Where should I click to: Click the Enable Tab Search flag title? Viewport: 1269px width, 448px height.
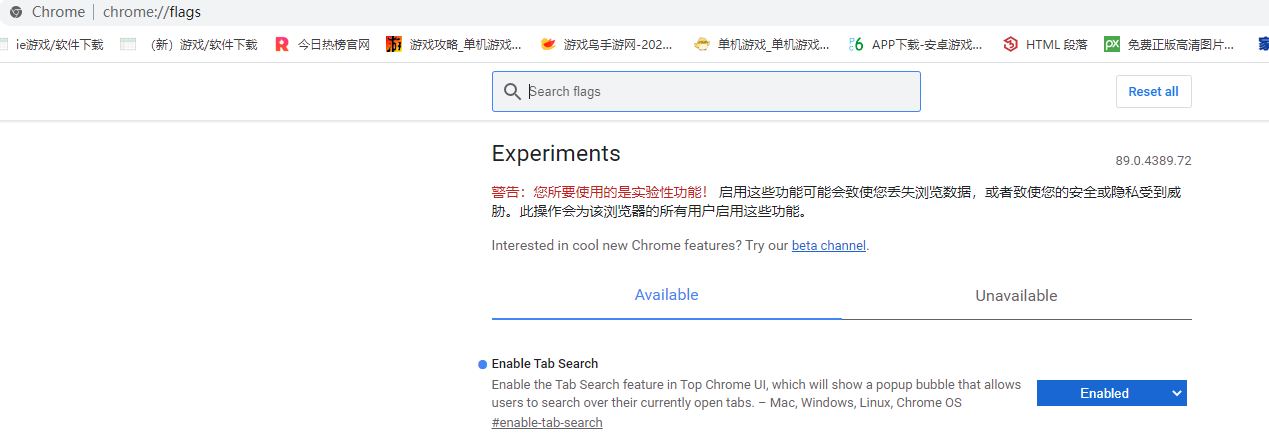pyautogui.click(x=545, y=363)
